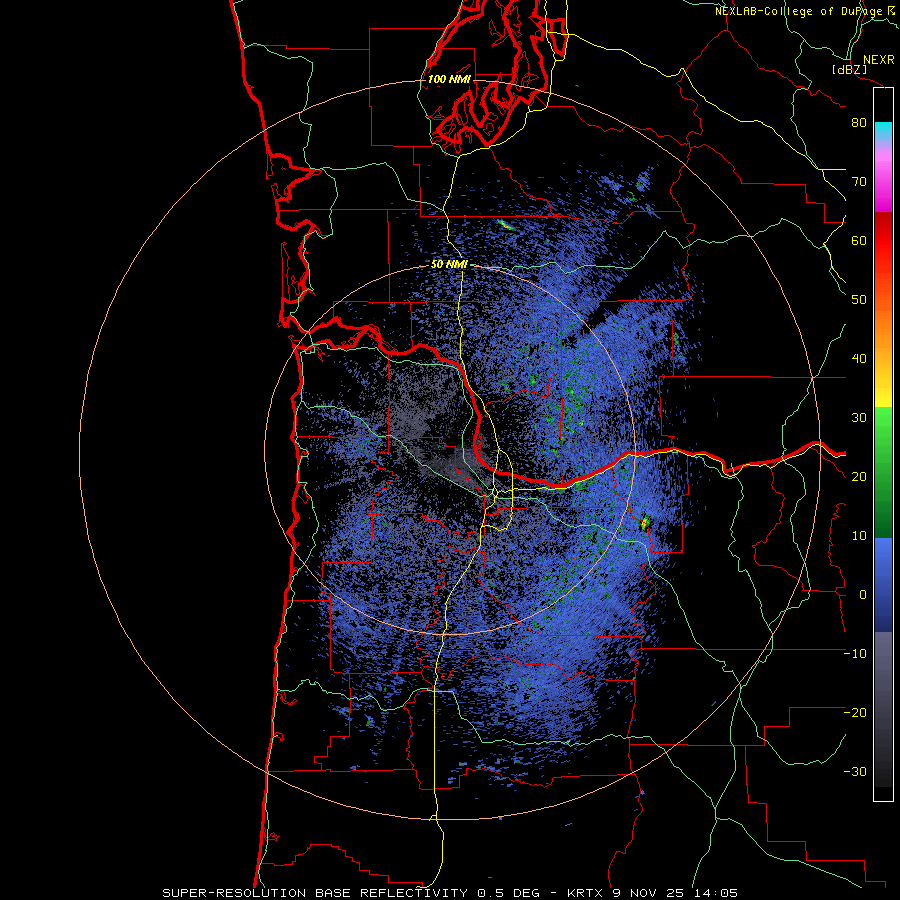Viewport: 900px width, 900px height.
Task: Click the 60 value on the dBZ scale
Action: (859, 240)
